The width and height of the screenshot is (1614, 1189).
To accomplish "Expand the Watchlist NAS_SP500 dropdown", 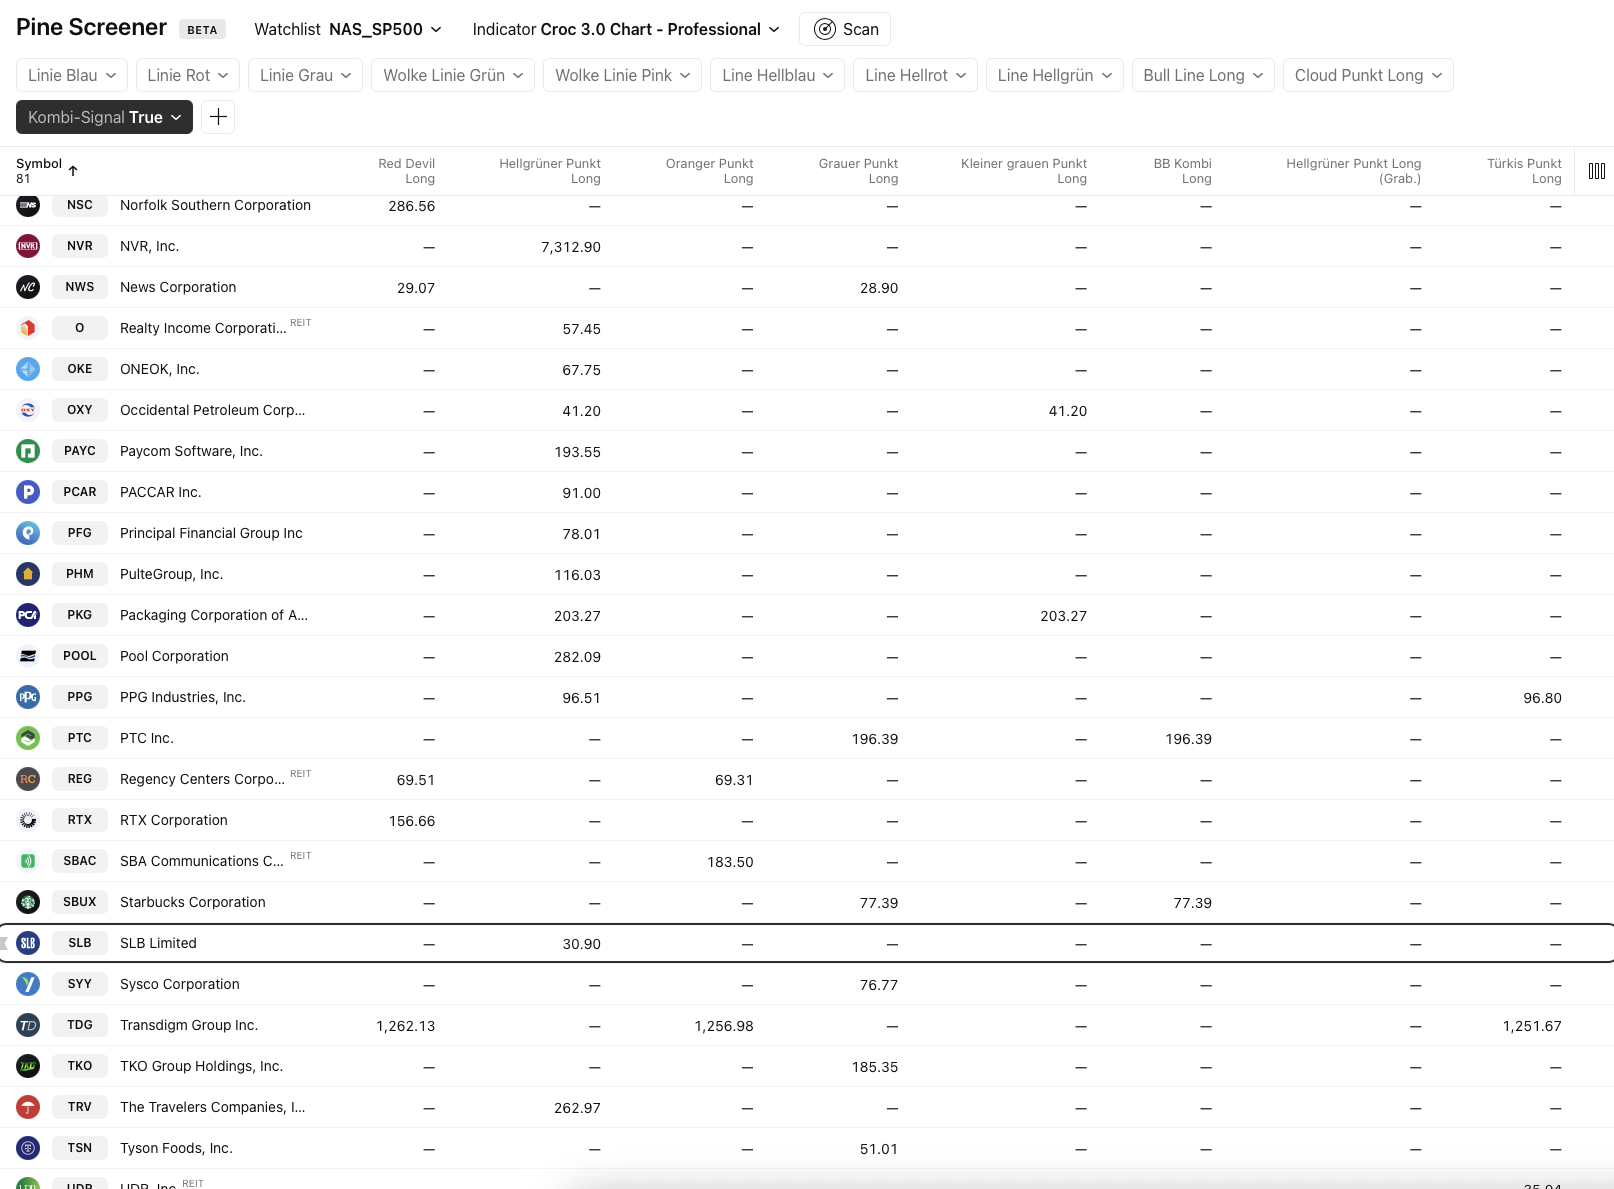I will pyautogui.click(x=347, y=29).
